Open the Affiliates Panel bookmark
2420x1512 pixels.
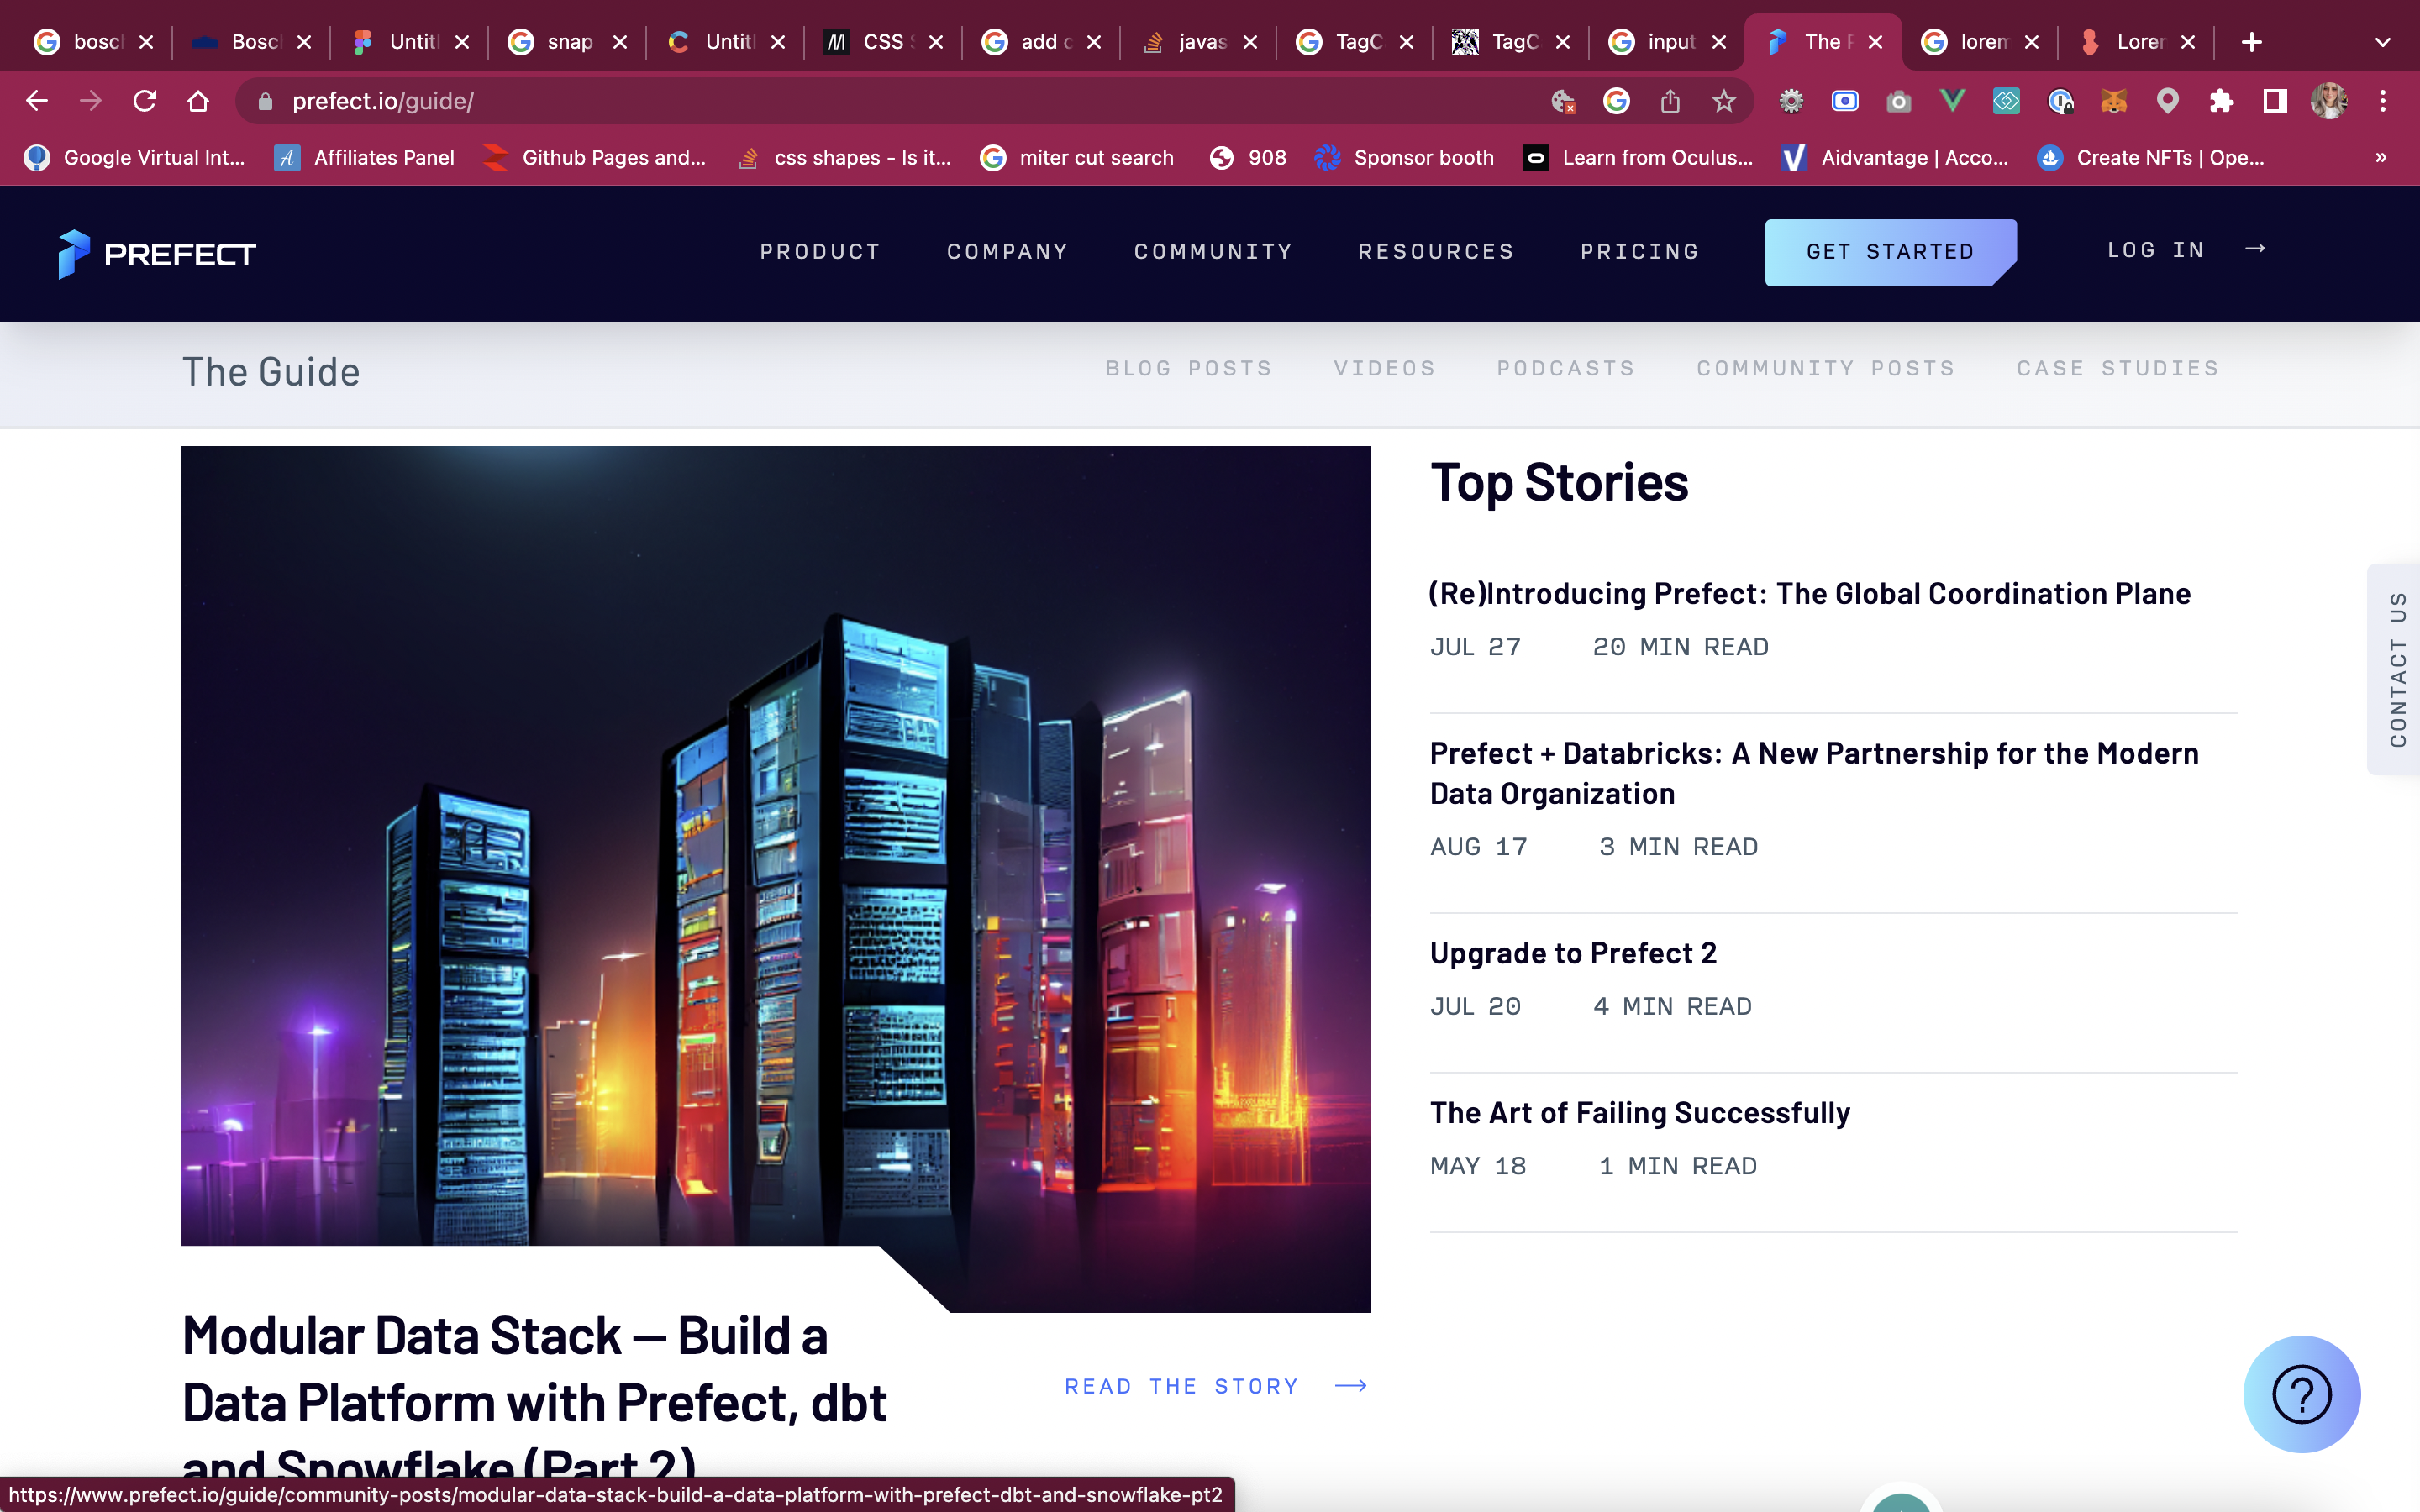click(364, 158)
